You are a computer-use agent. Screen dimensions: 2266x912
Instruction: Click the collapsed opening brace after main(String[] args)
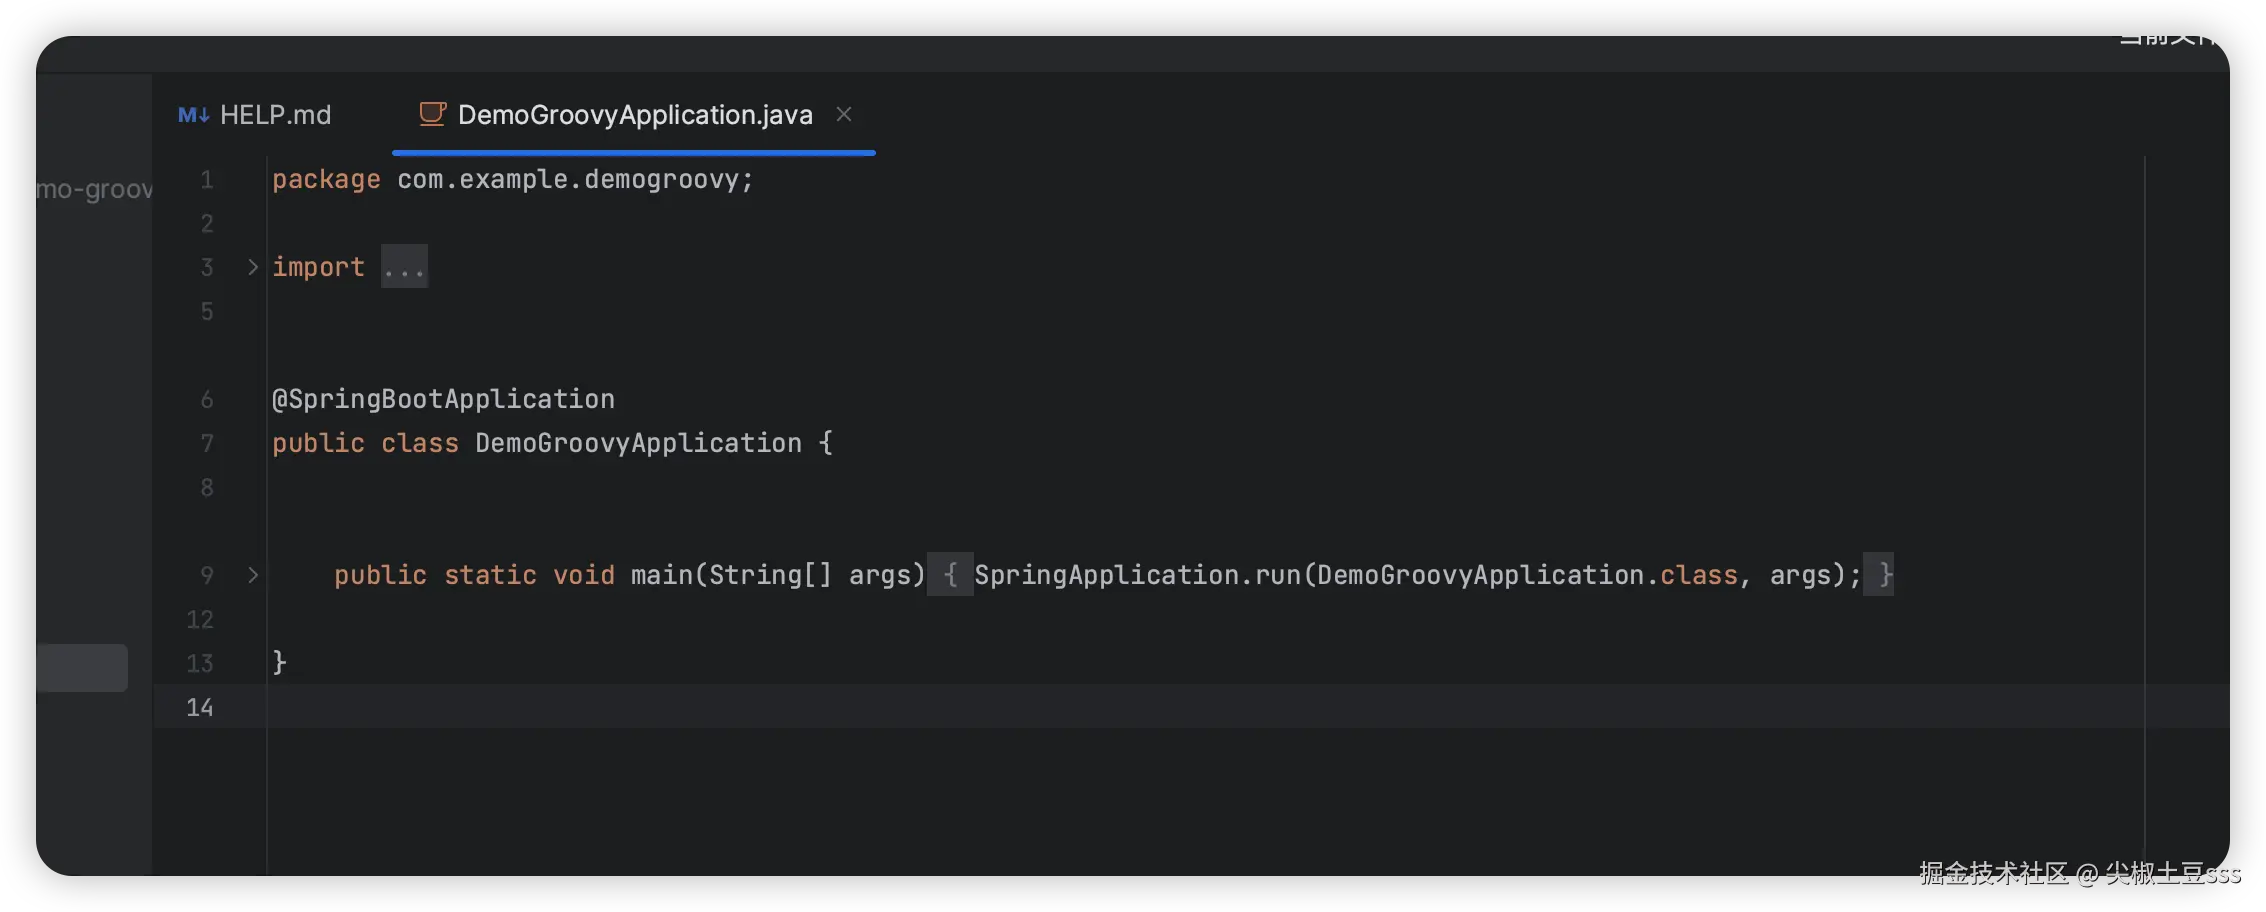950,575
